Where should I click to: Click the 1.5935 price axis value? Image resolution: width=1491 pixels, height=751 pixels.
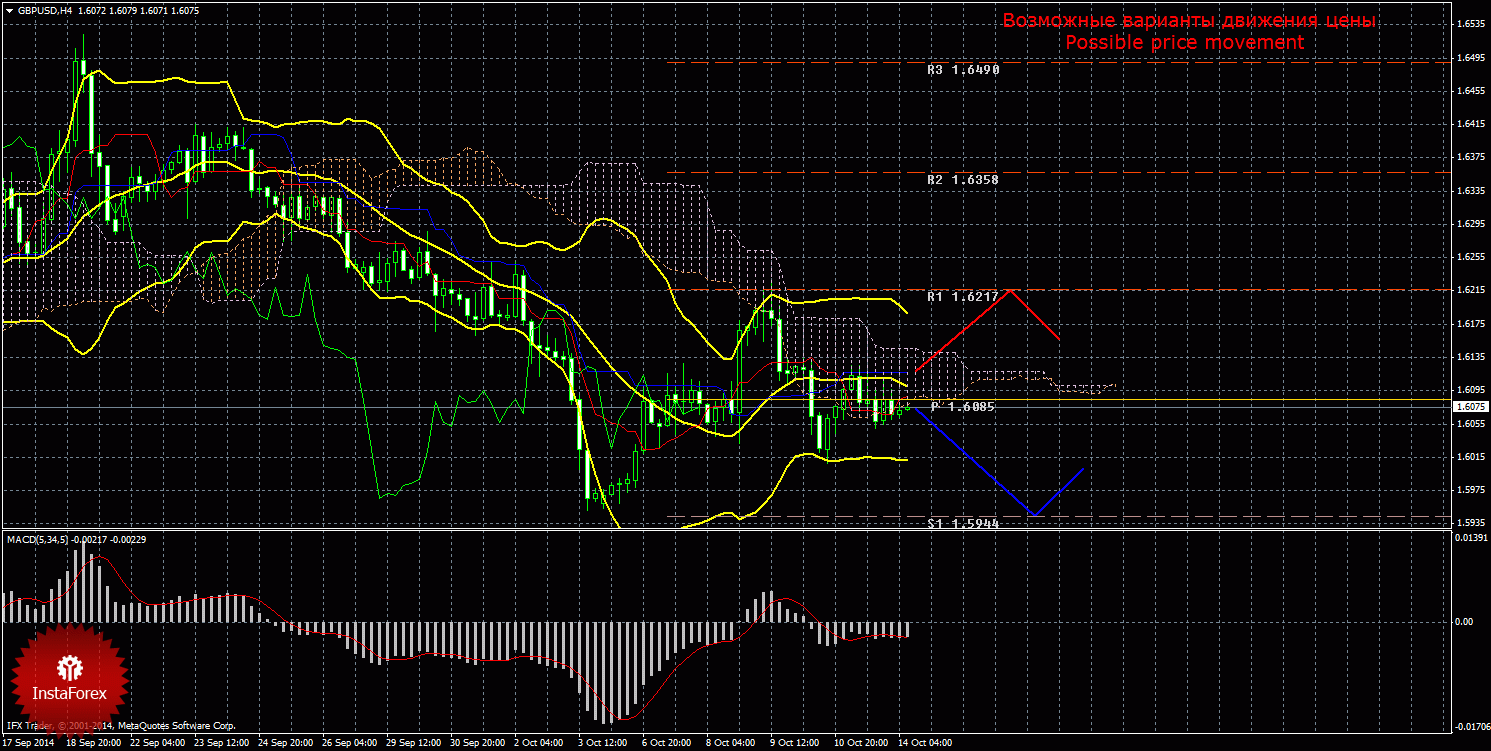pos(1470,523)
